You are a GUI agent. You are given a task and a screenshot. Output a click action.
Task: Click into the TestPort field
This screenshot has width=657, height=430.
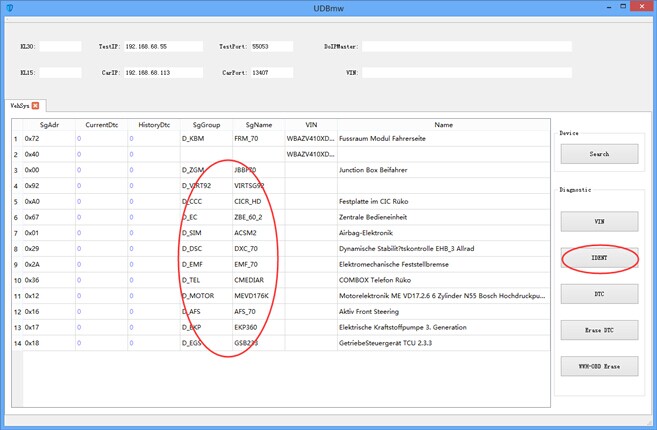[272, 47]
